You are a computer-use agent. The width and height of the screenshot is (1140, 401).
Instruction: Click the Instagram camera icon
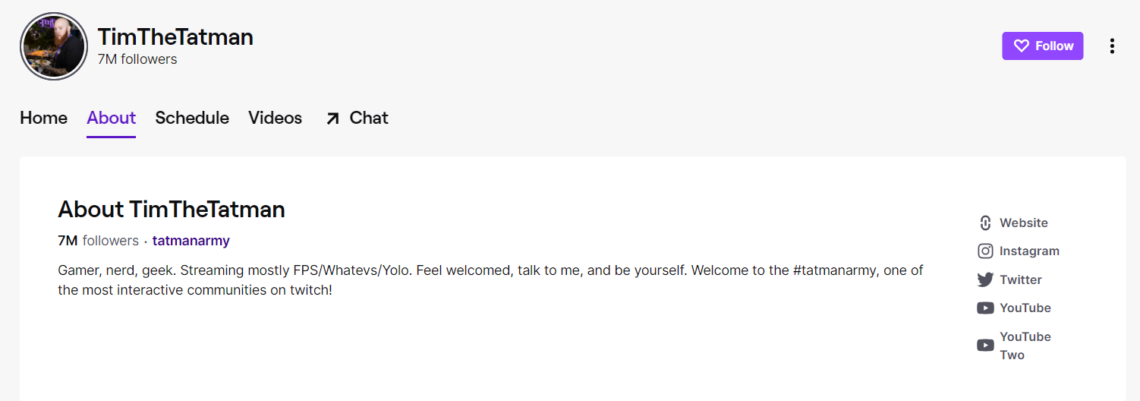pos(985,251)
